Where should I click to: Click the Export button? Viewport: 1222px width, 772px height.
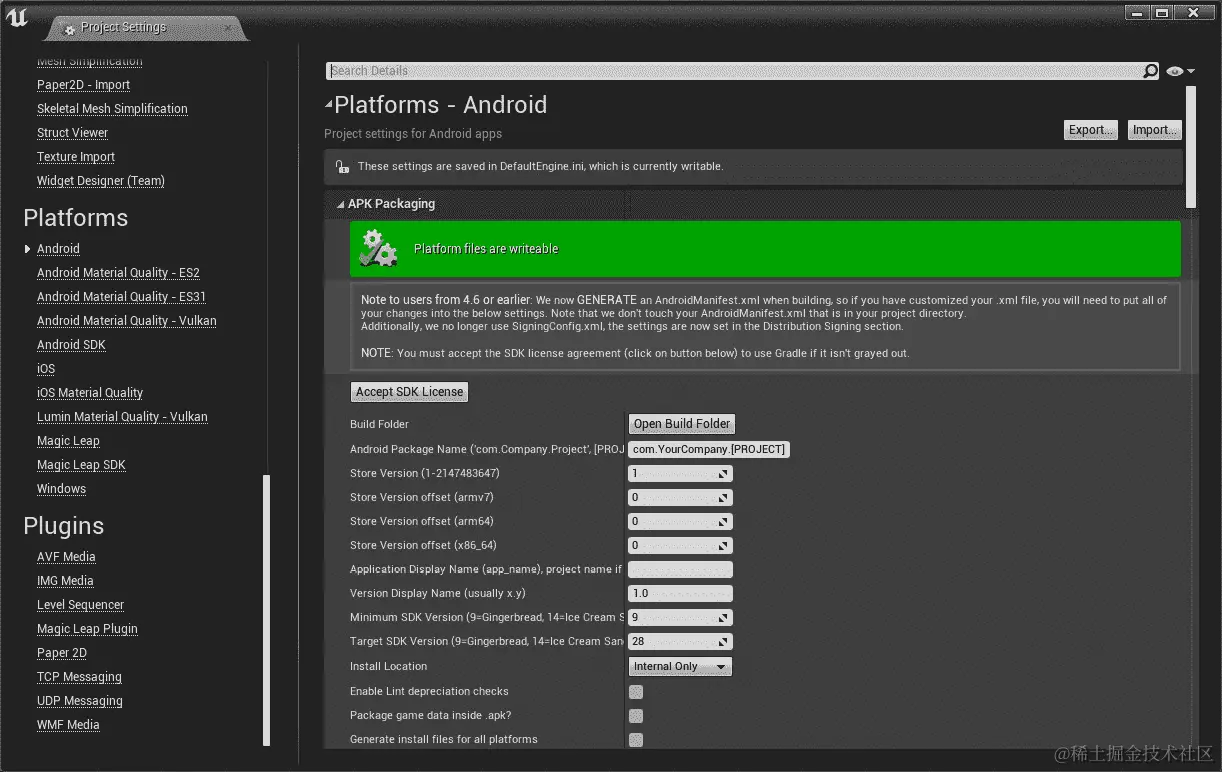pos(1090,130)
